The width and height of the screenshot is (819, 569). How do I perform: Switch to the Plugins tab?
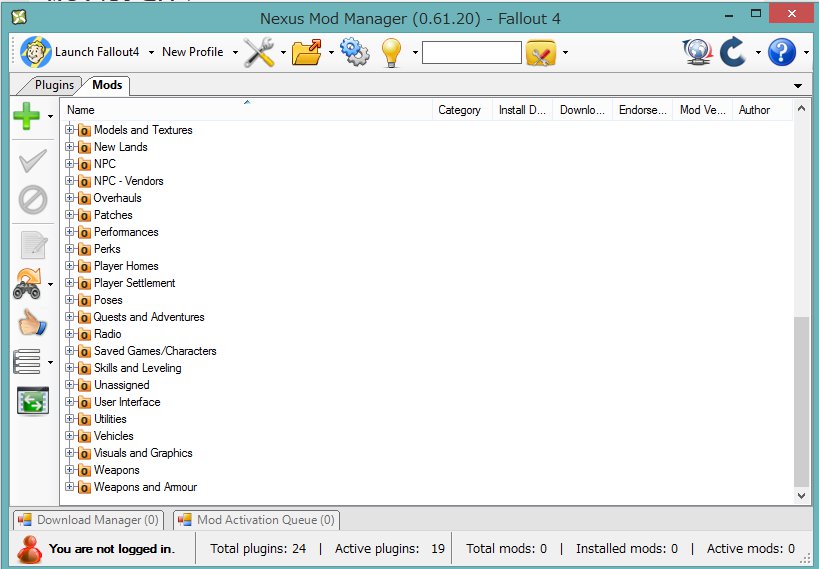(54, 85)
